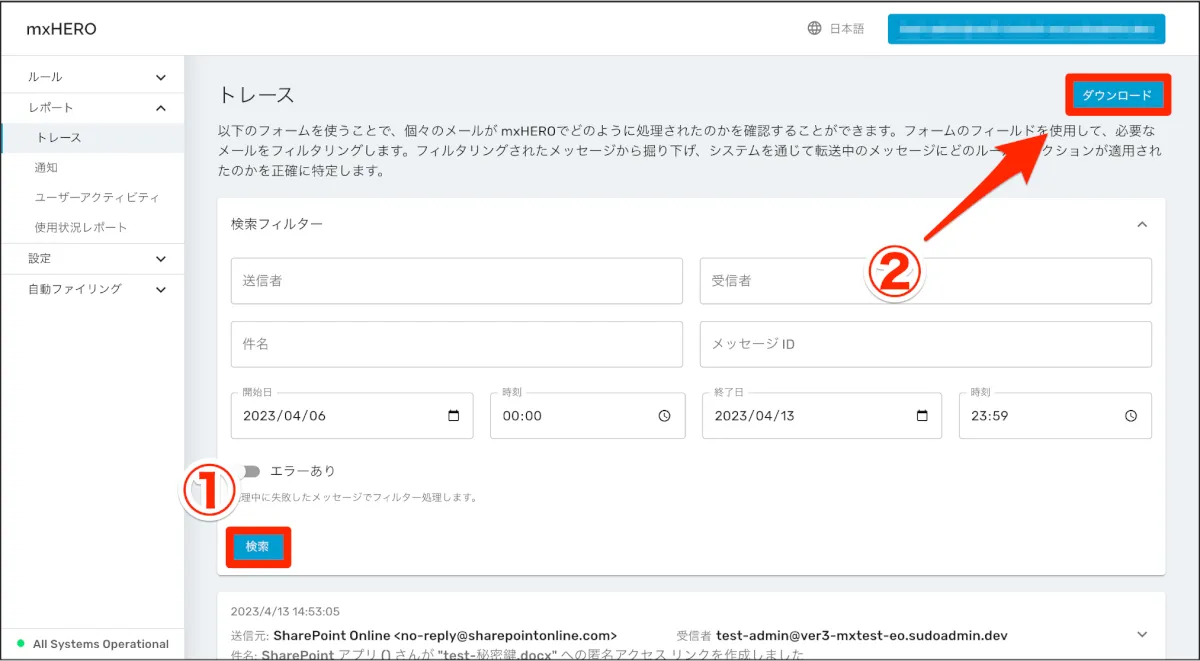The width and height of the screenshot is (1200, 661).
Task: Open the ユーザーアクティビティ page
Action: [x=97, y=198]
